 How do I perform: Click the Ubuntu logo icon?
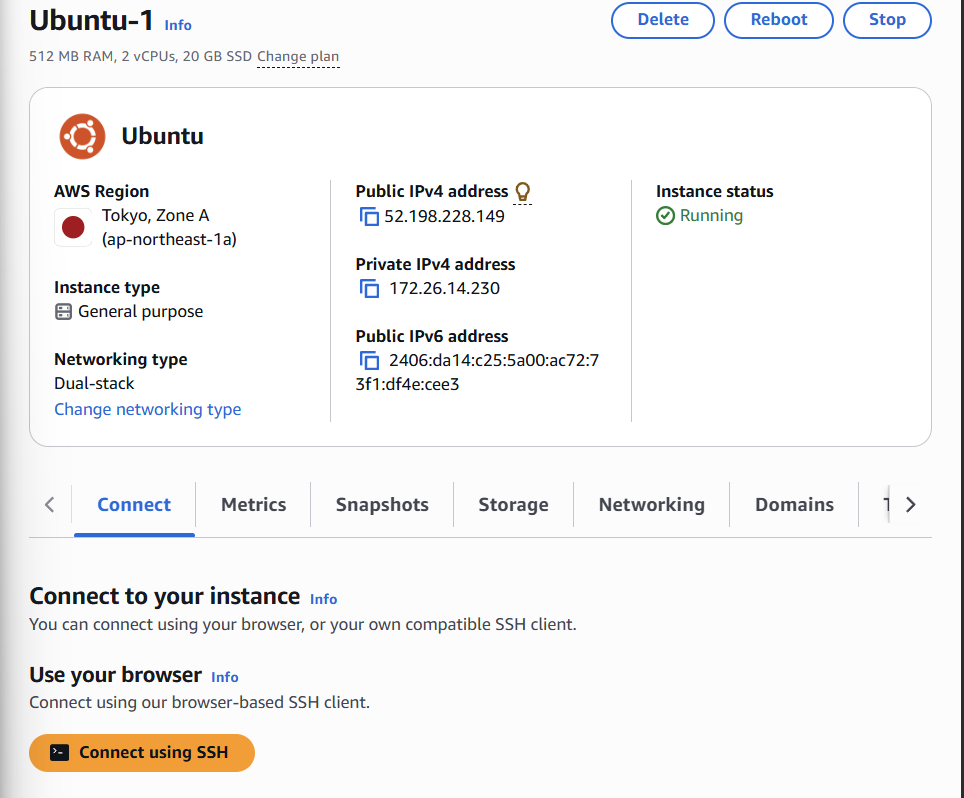pyautogui.click(x=82, y=136)
